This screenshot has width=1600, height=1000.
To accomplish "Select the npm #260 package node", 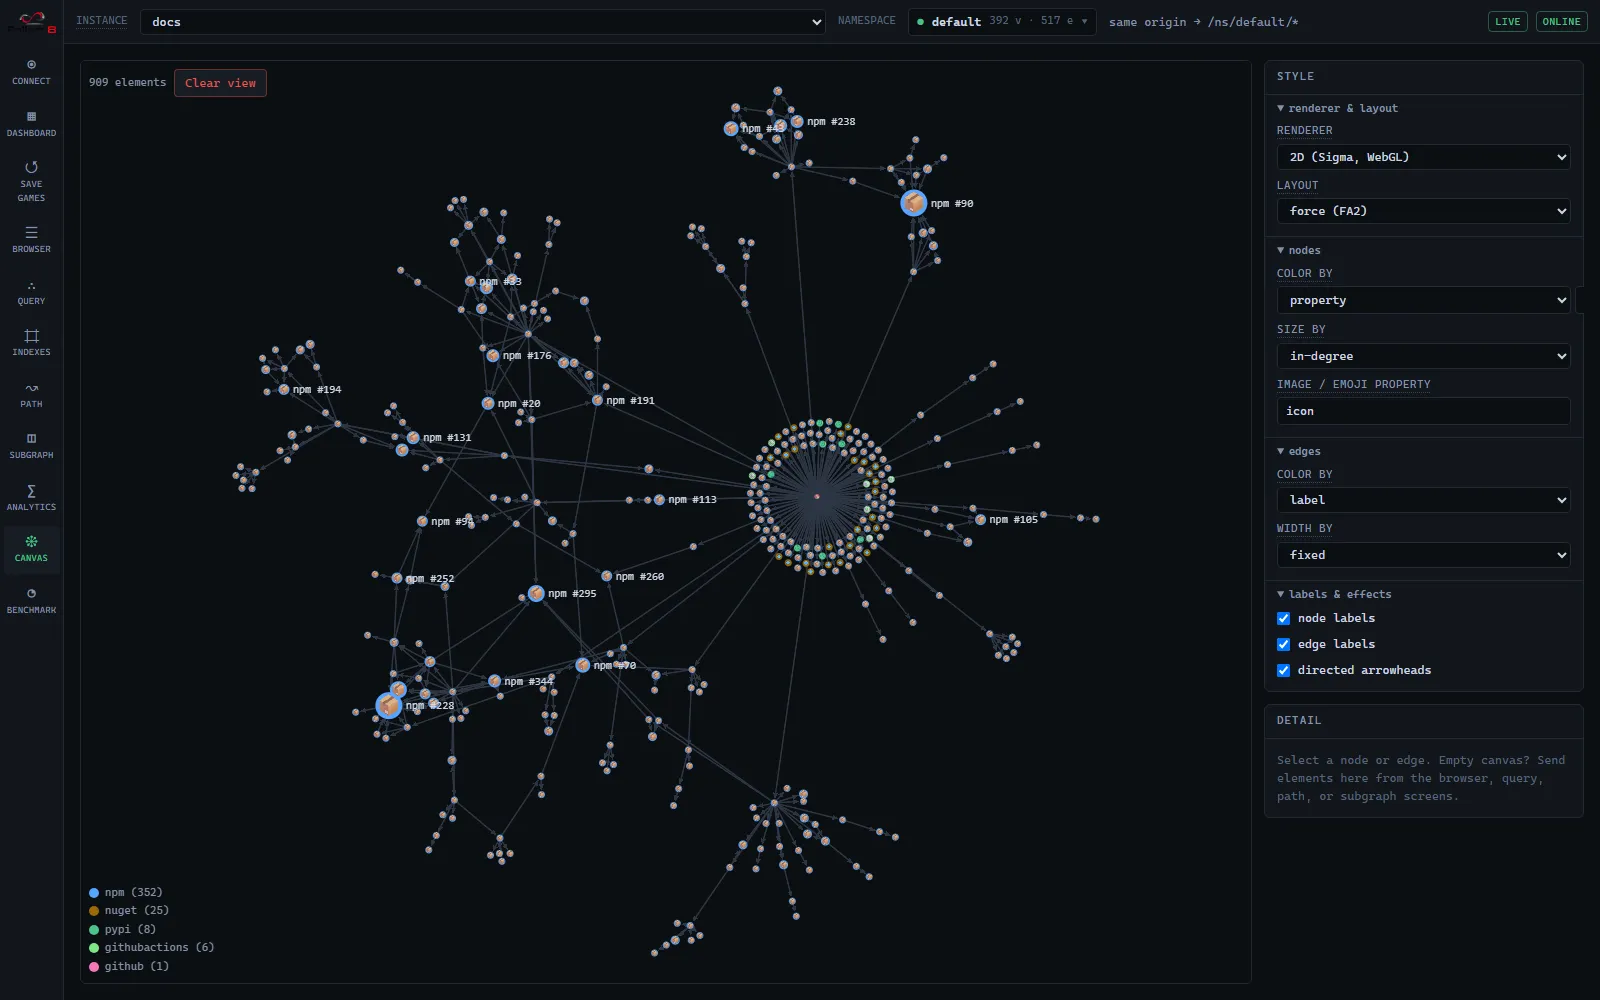I will click(606, 576).
